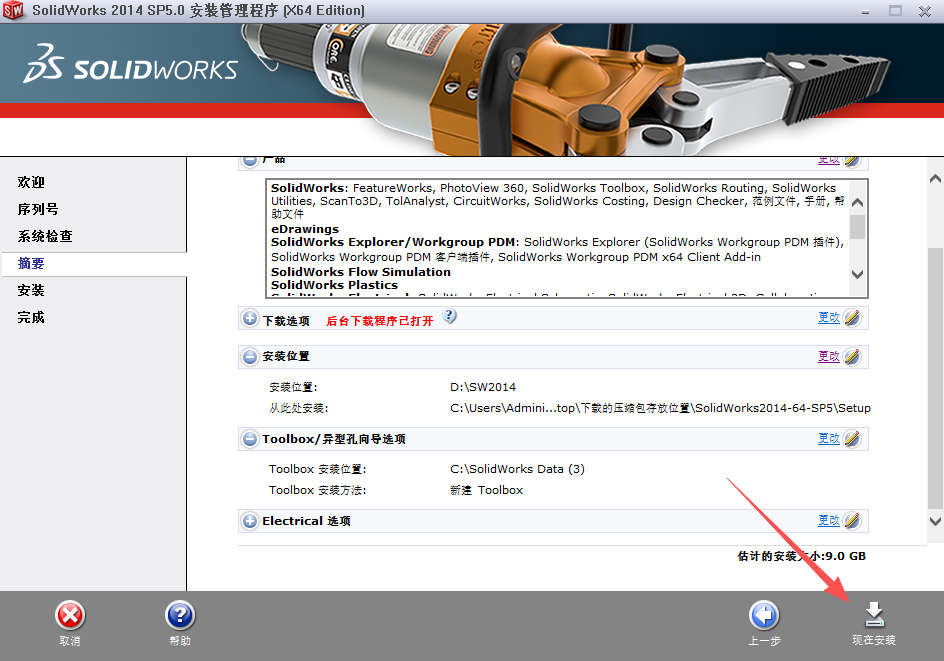Click the question mark beside 下载选项

coord(450,317)
